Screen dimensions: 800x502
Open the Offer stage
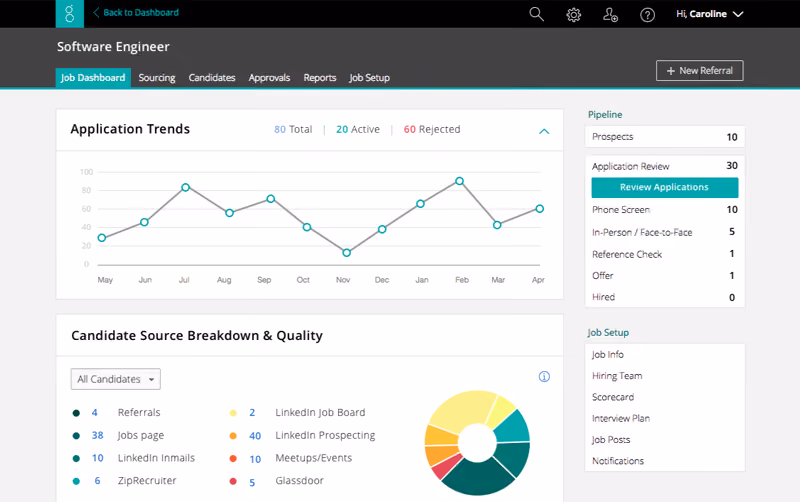click(665, 275)
